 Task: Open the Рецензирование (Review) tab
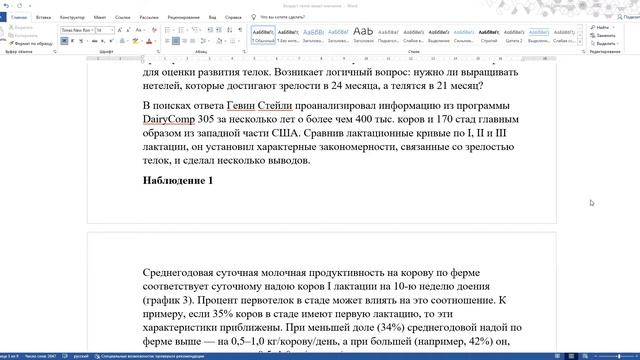coord(184,18)
